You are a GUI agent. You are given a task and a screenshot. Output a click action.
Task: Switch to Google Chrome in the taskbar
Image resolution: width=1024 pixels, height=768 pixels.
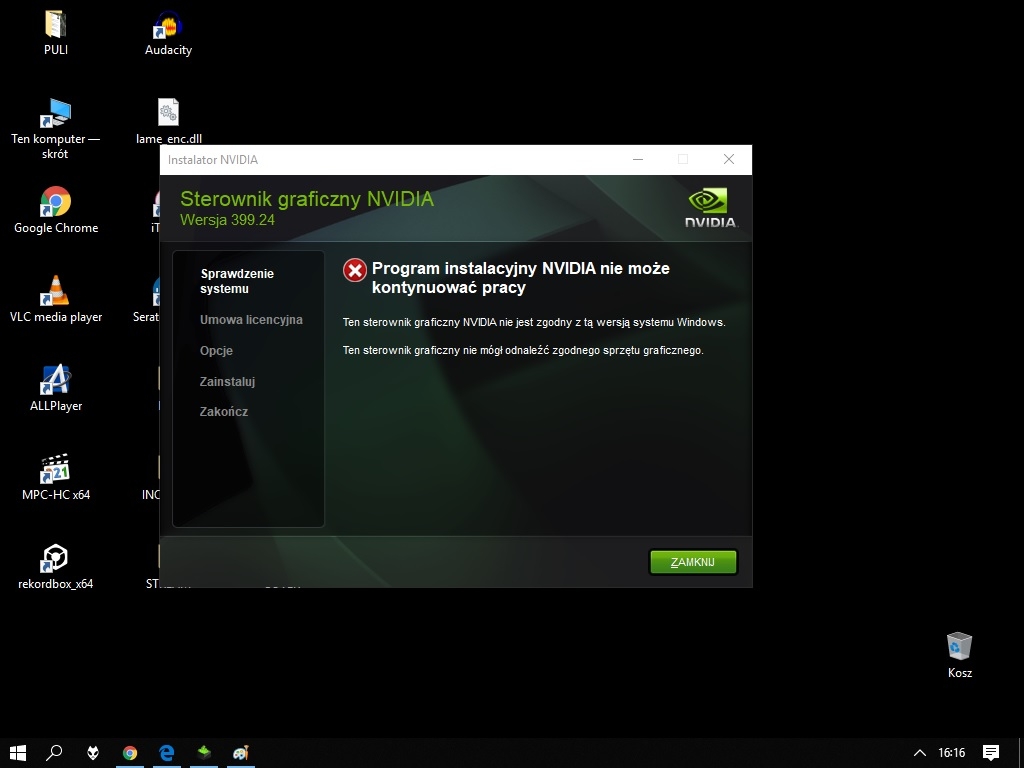click(130, 753)
